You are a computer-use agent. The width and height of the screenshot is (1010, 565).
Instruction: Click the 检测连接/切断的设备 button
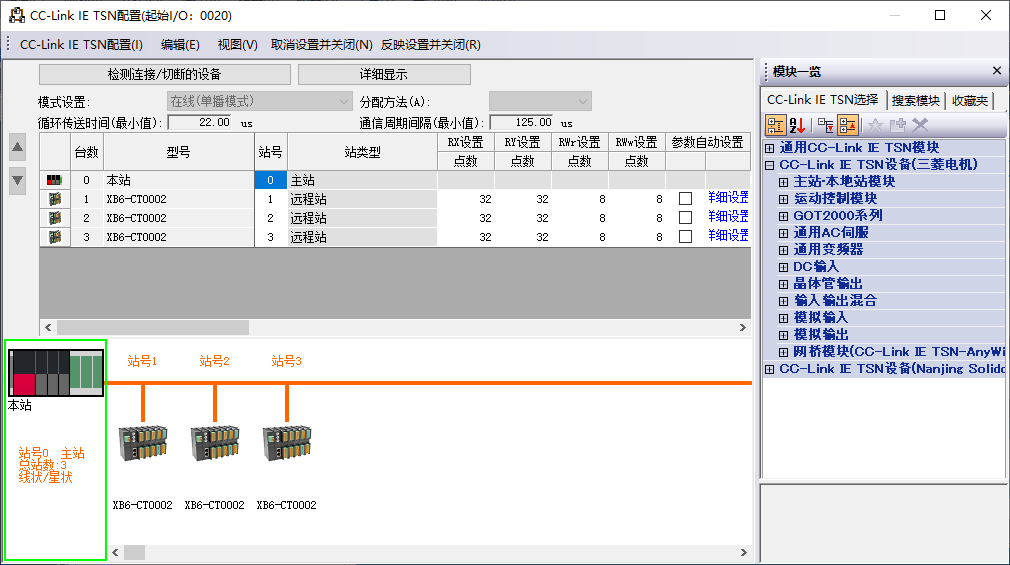coord(165,75)
